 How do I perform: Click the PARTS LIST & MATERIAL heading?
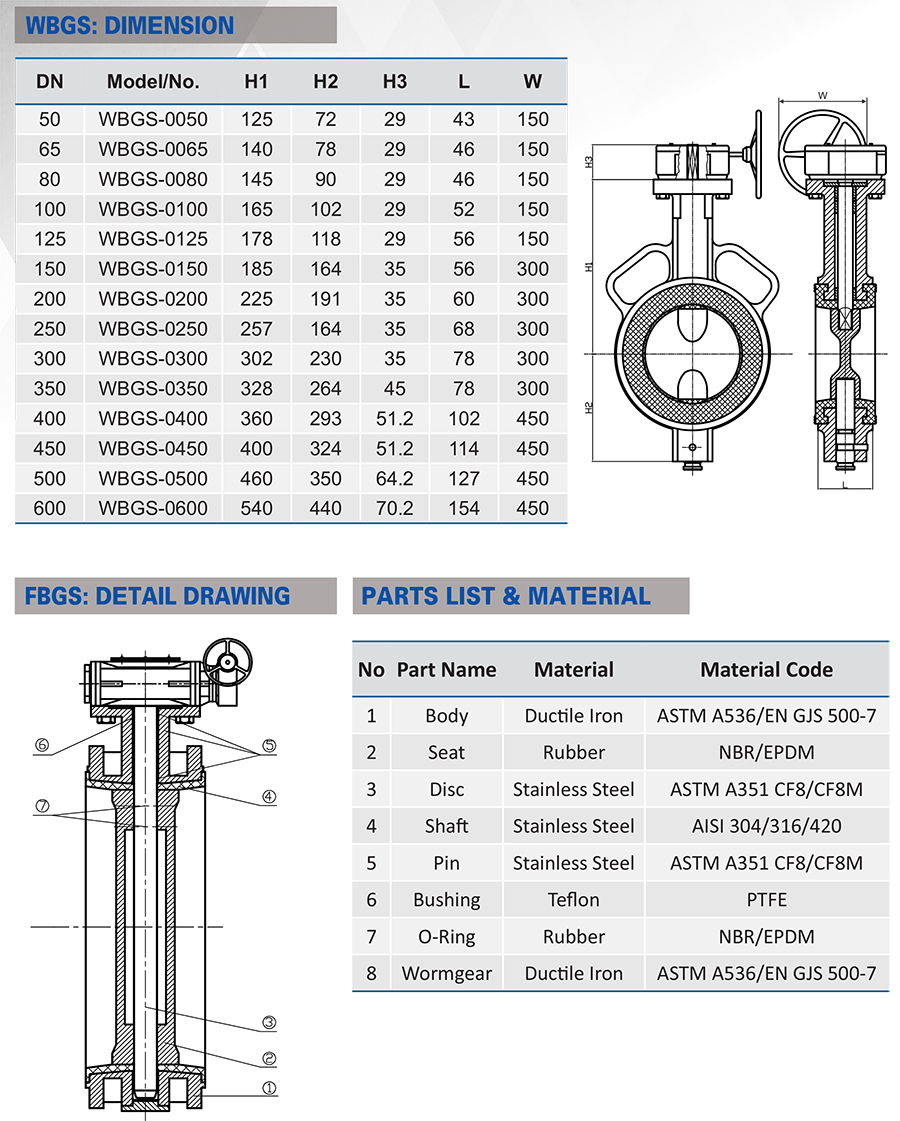point(505,596)
